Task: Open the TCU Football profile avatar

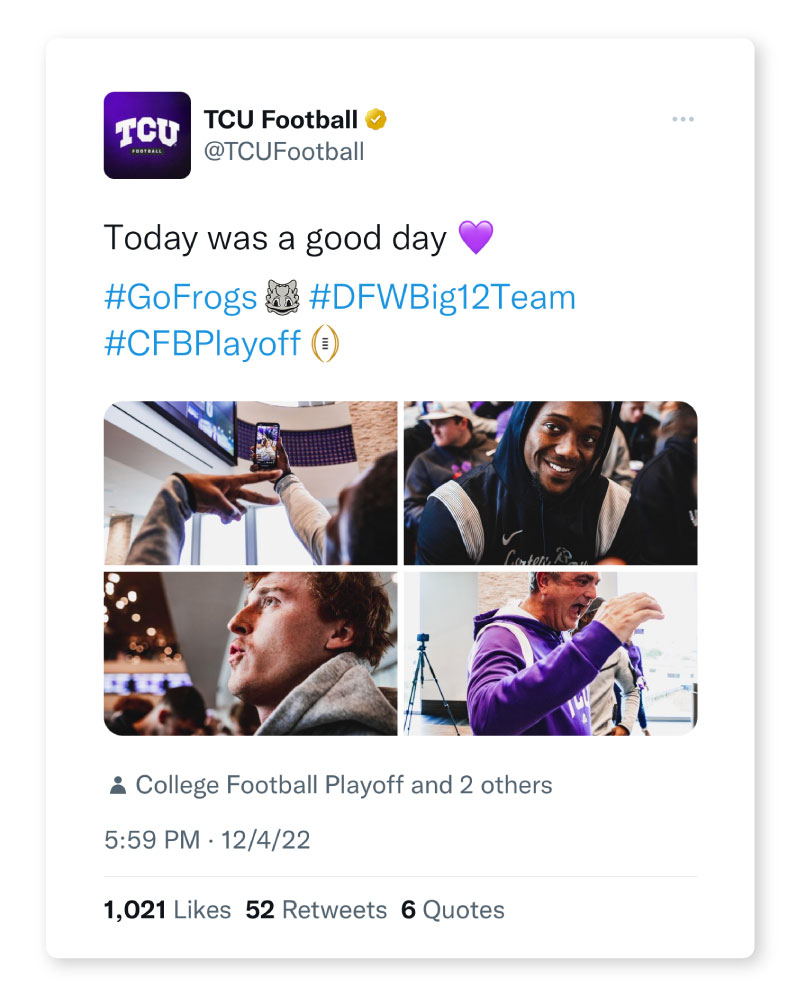Action: 147,135
